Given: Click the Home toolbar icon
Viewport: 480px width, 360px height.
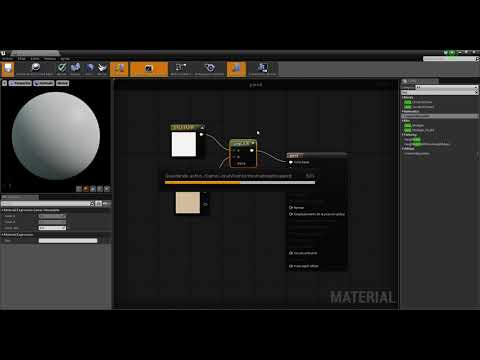Looking at the screenshot, I should pyautogui.click(x=89, y=69).
